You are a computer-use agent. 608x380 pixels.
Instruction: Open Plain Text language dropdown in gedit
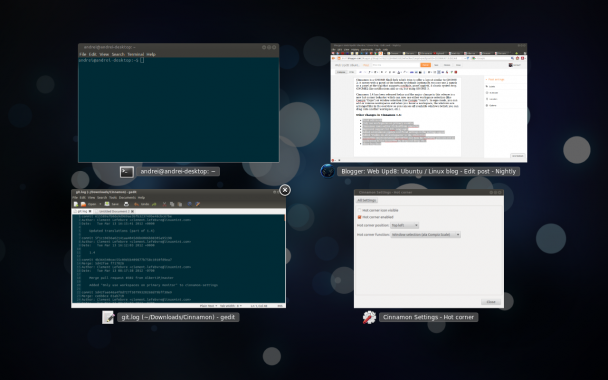(208, 306)
